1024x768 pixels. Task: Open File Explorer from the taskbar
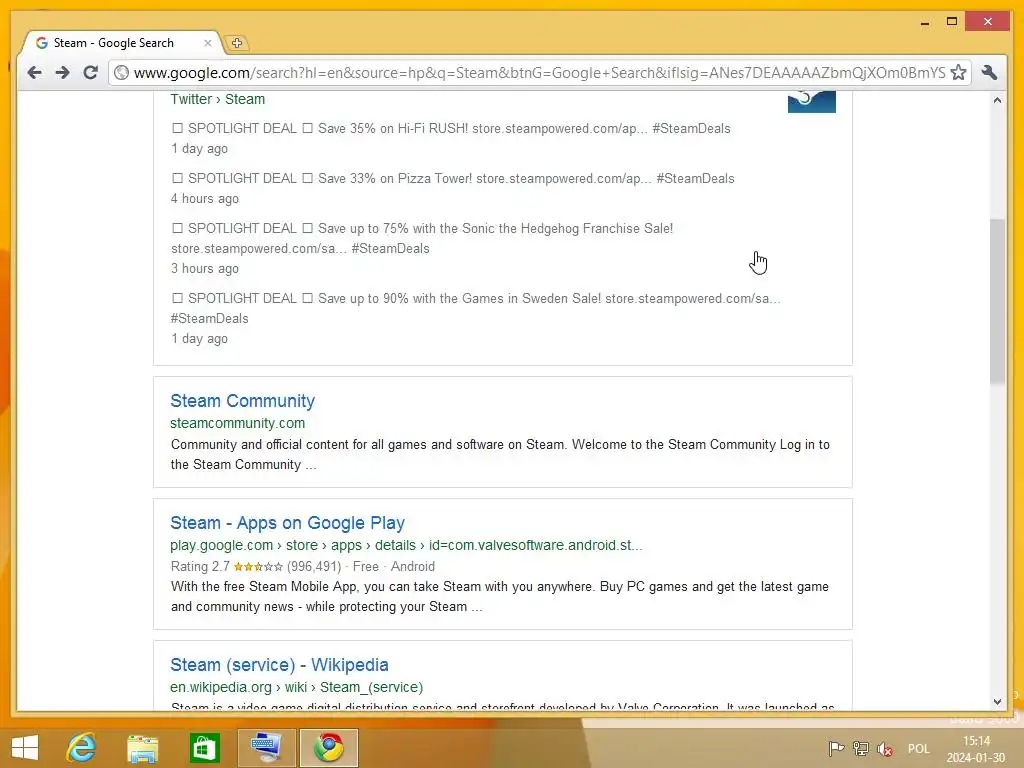tap(142, 748)
